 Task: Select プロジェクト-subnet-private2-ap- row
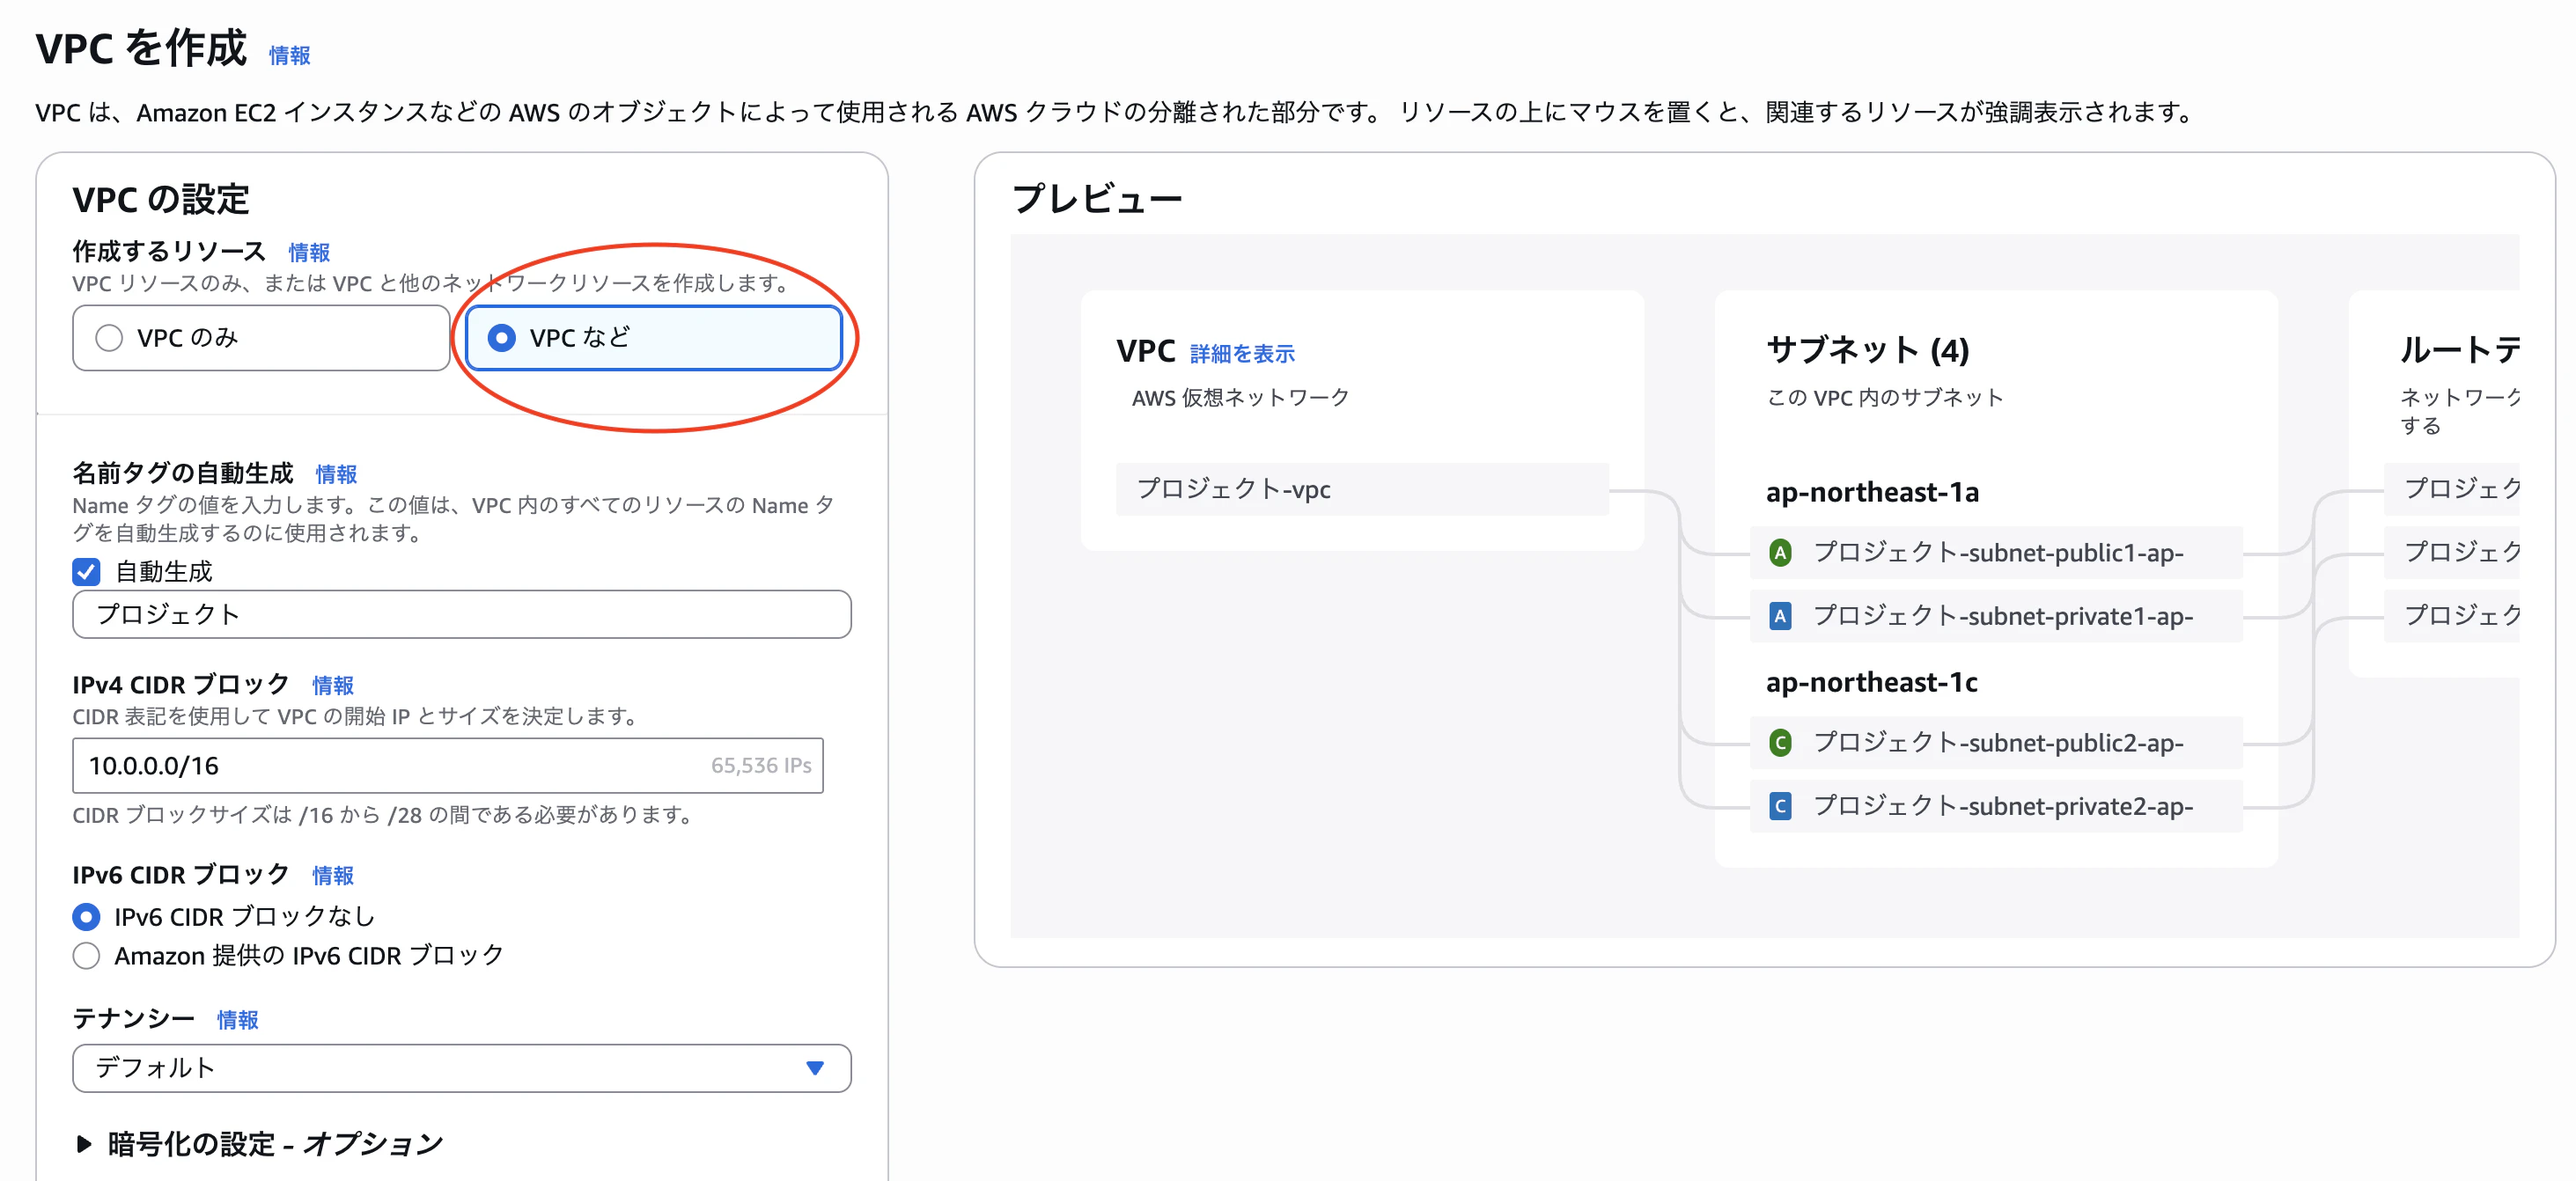(x=1996, y=806)
